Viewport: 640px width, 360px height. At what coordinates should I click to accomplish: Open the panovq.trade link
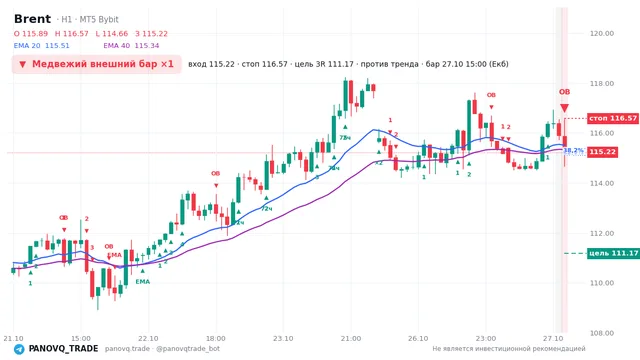(127, 349)
